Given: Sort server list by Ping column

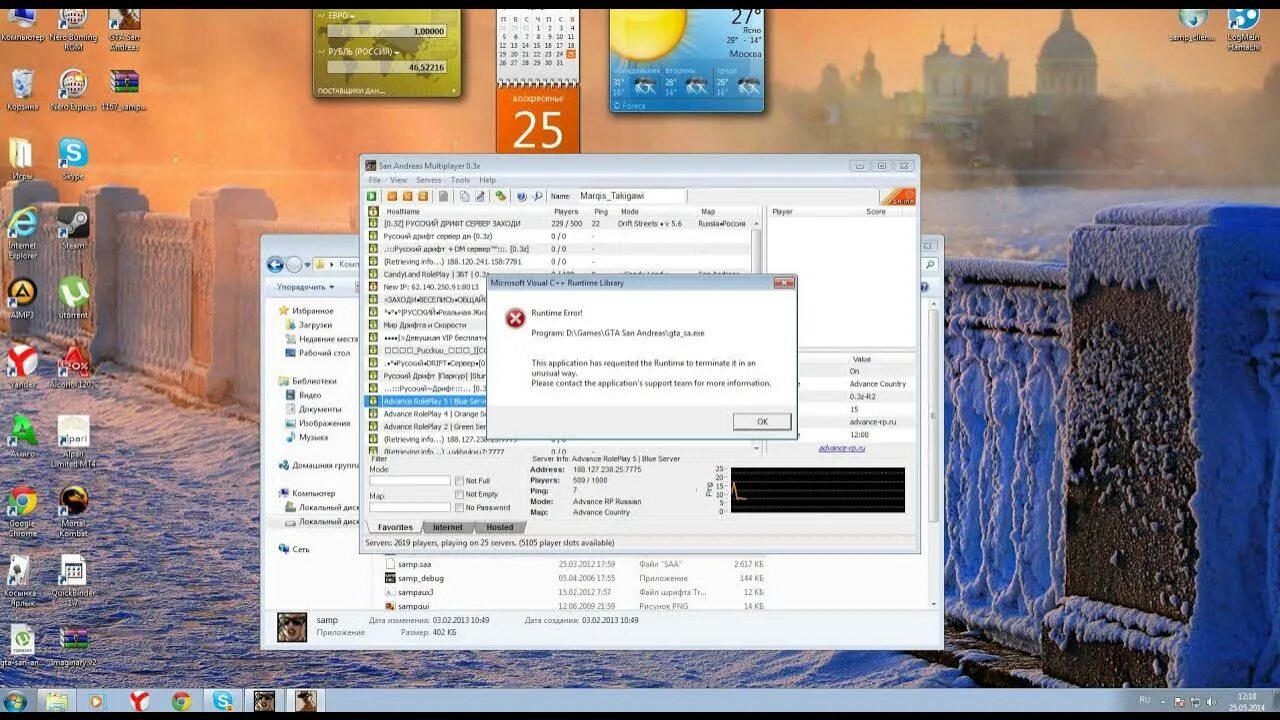Looking at the screenshot, I should [601, 212].
